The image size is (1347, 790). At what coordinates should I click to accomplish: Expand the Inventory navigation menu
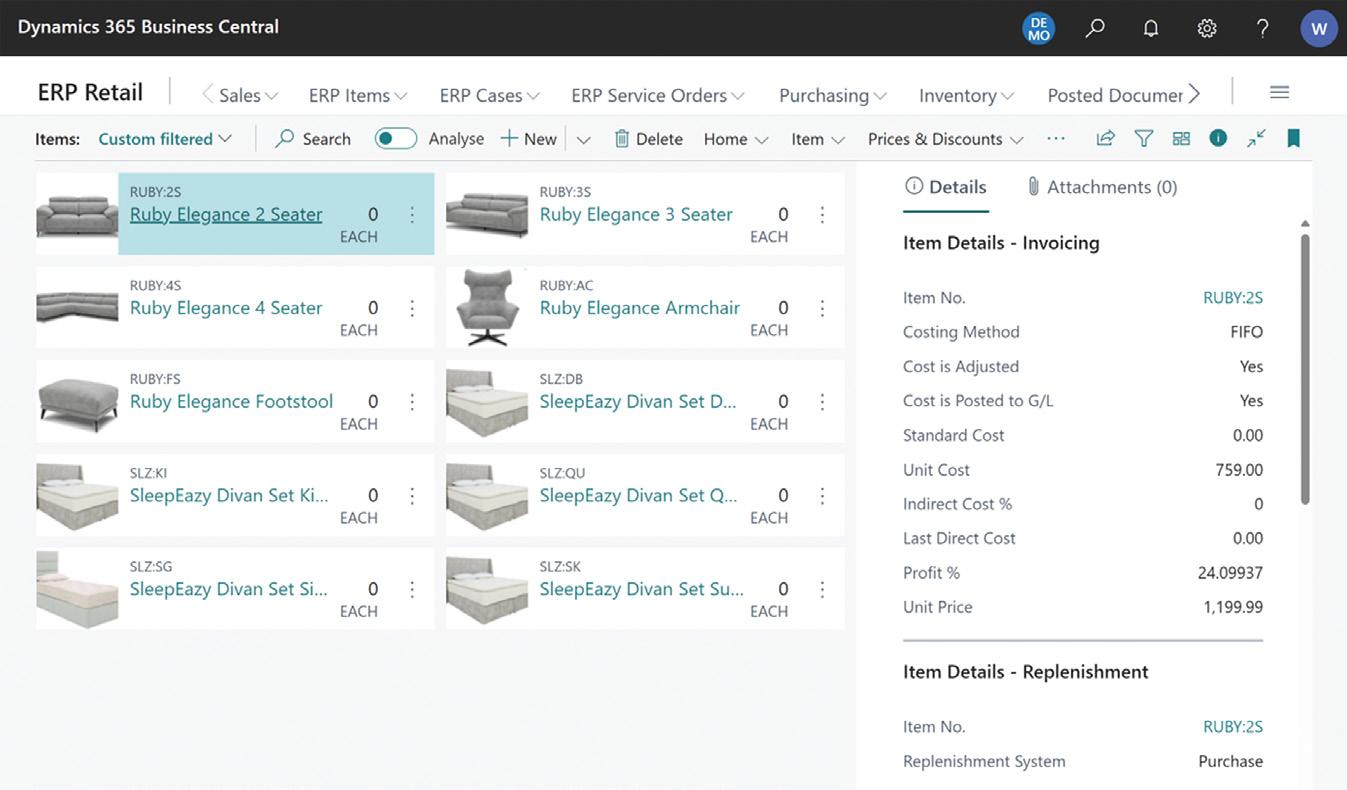(x=967, y=95)
